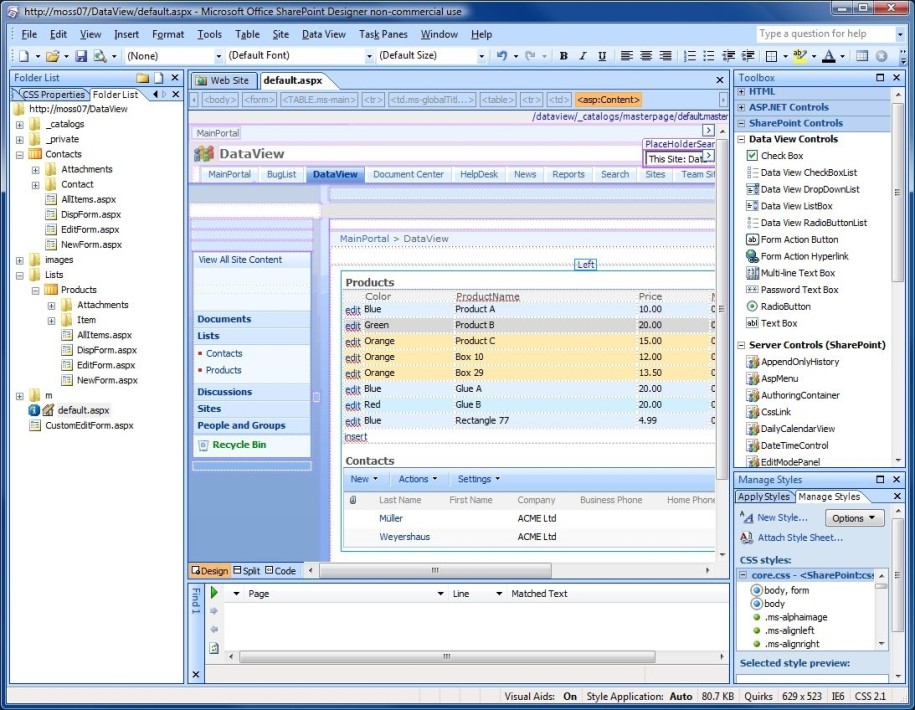
Task: Toggle Italic formatting
Action: pyautogui.click(x=582, y=56)
